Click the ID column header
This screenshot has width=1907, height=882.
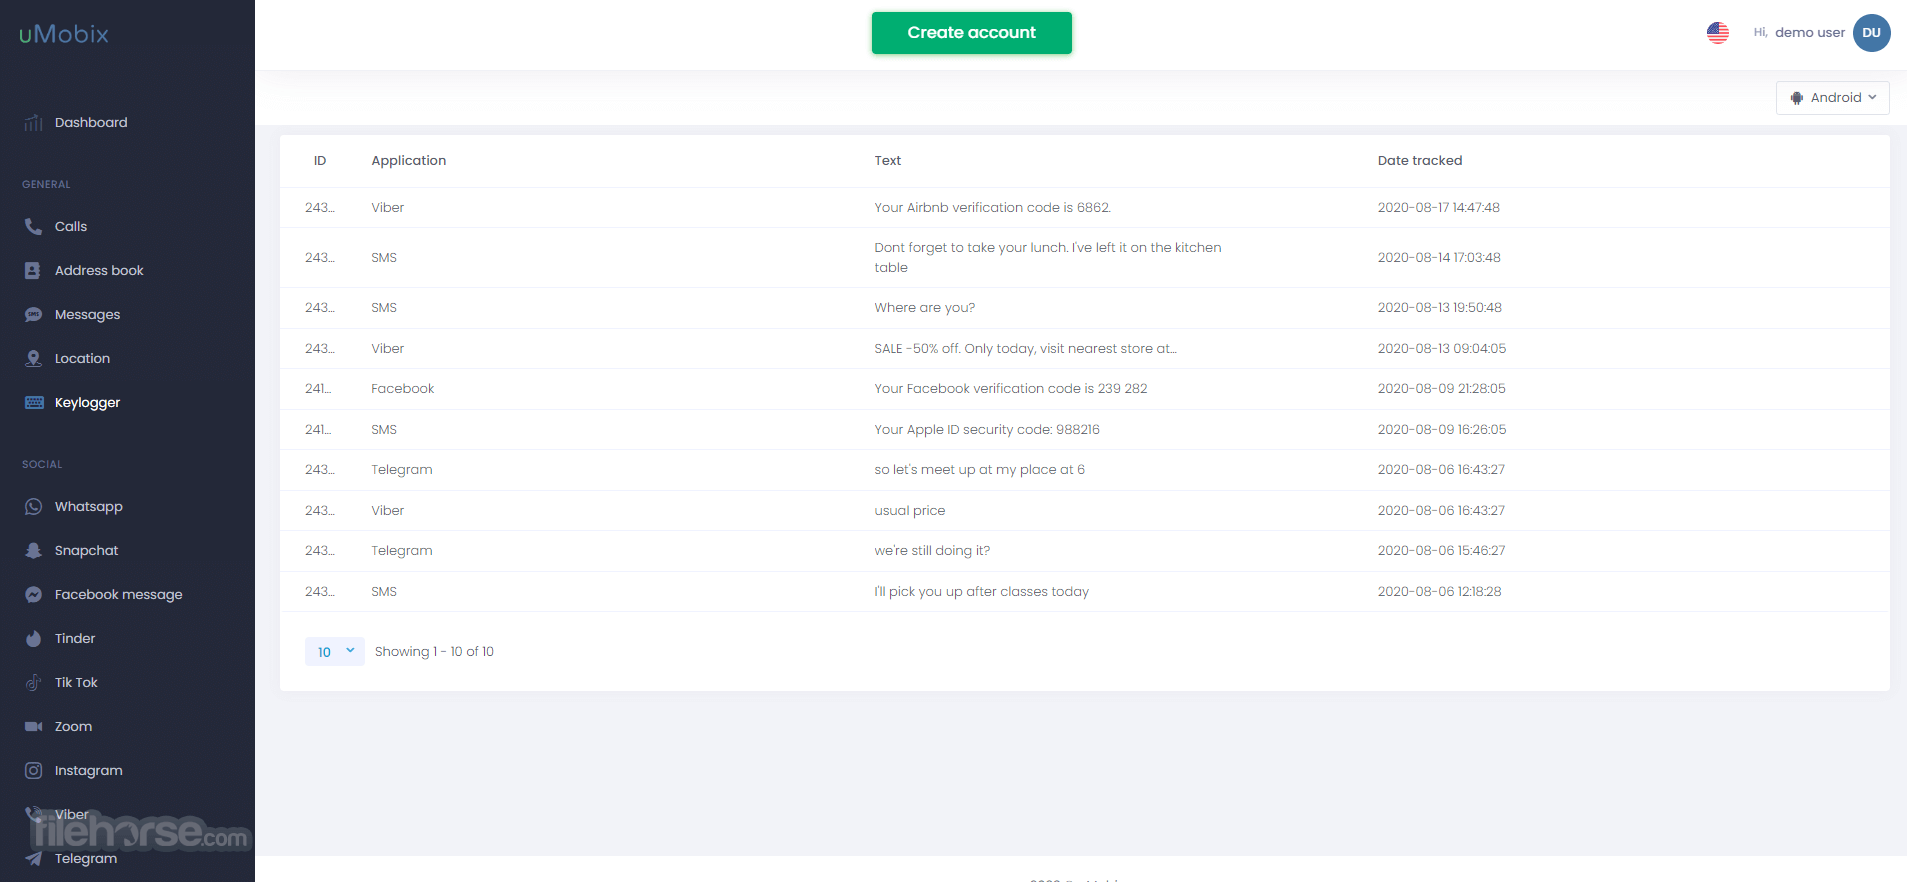pos(320,161)
